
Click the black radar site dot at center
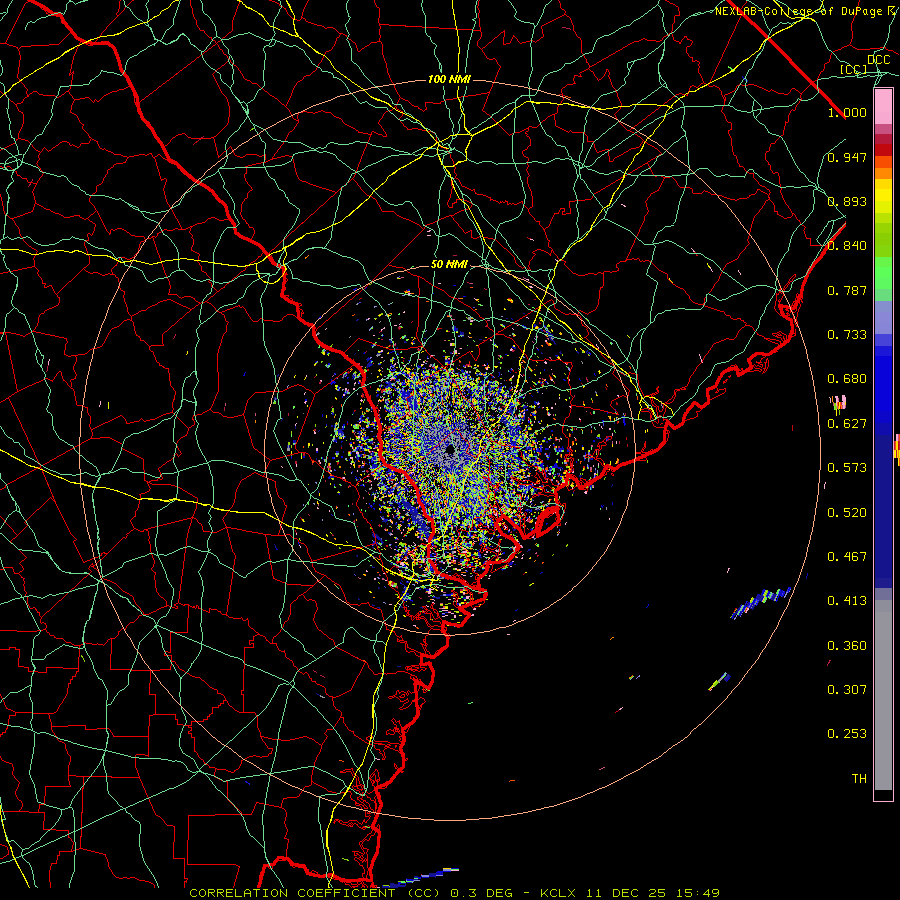click(x=450, y=450)
